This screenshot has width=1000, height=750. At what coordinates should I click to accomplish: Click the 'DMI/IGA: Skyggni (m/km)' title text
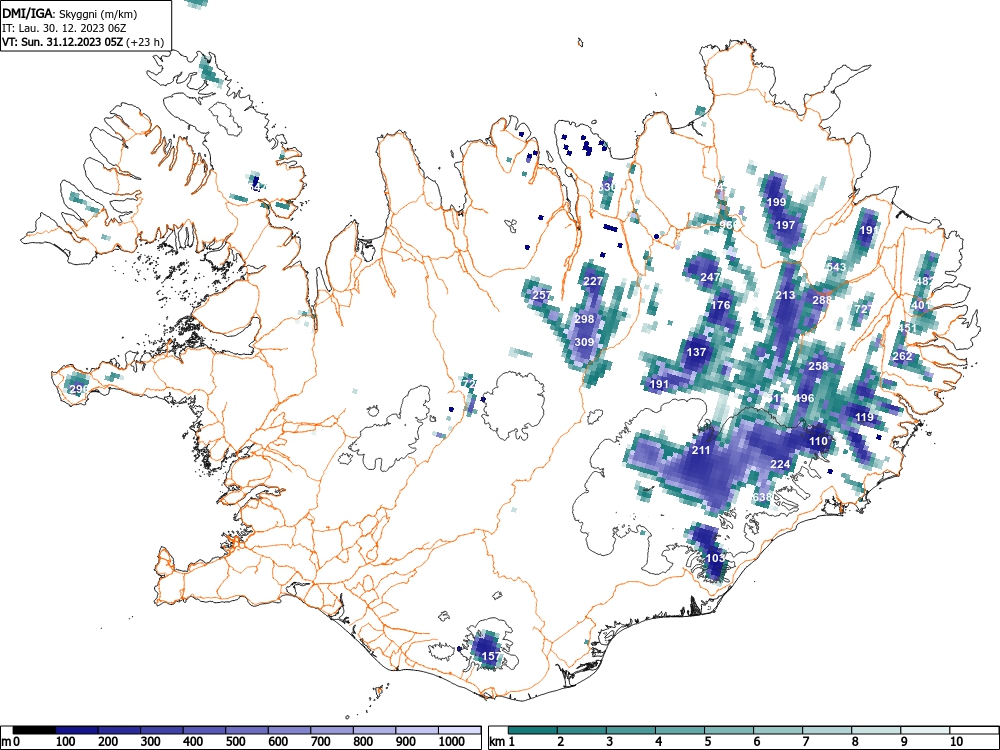pyautogui.click(x=70, y=13)
